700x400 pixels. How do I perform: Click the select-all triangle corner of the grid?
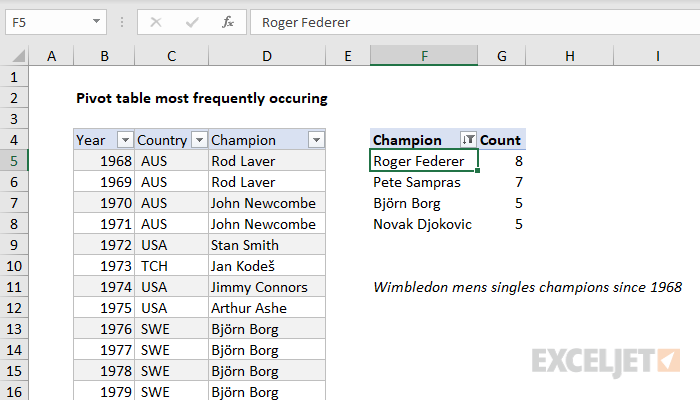point(18,56)
